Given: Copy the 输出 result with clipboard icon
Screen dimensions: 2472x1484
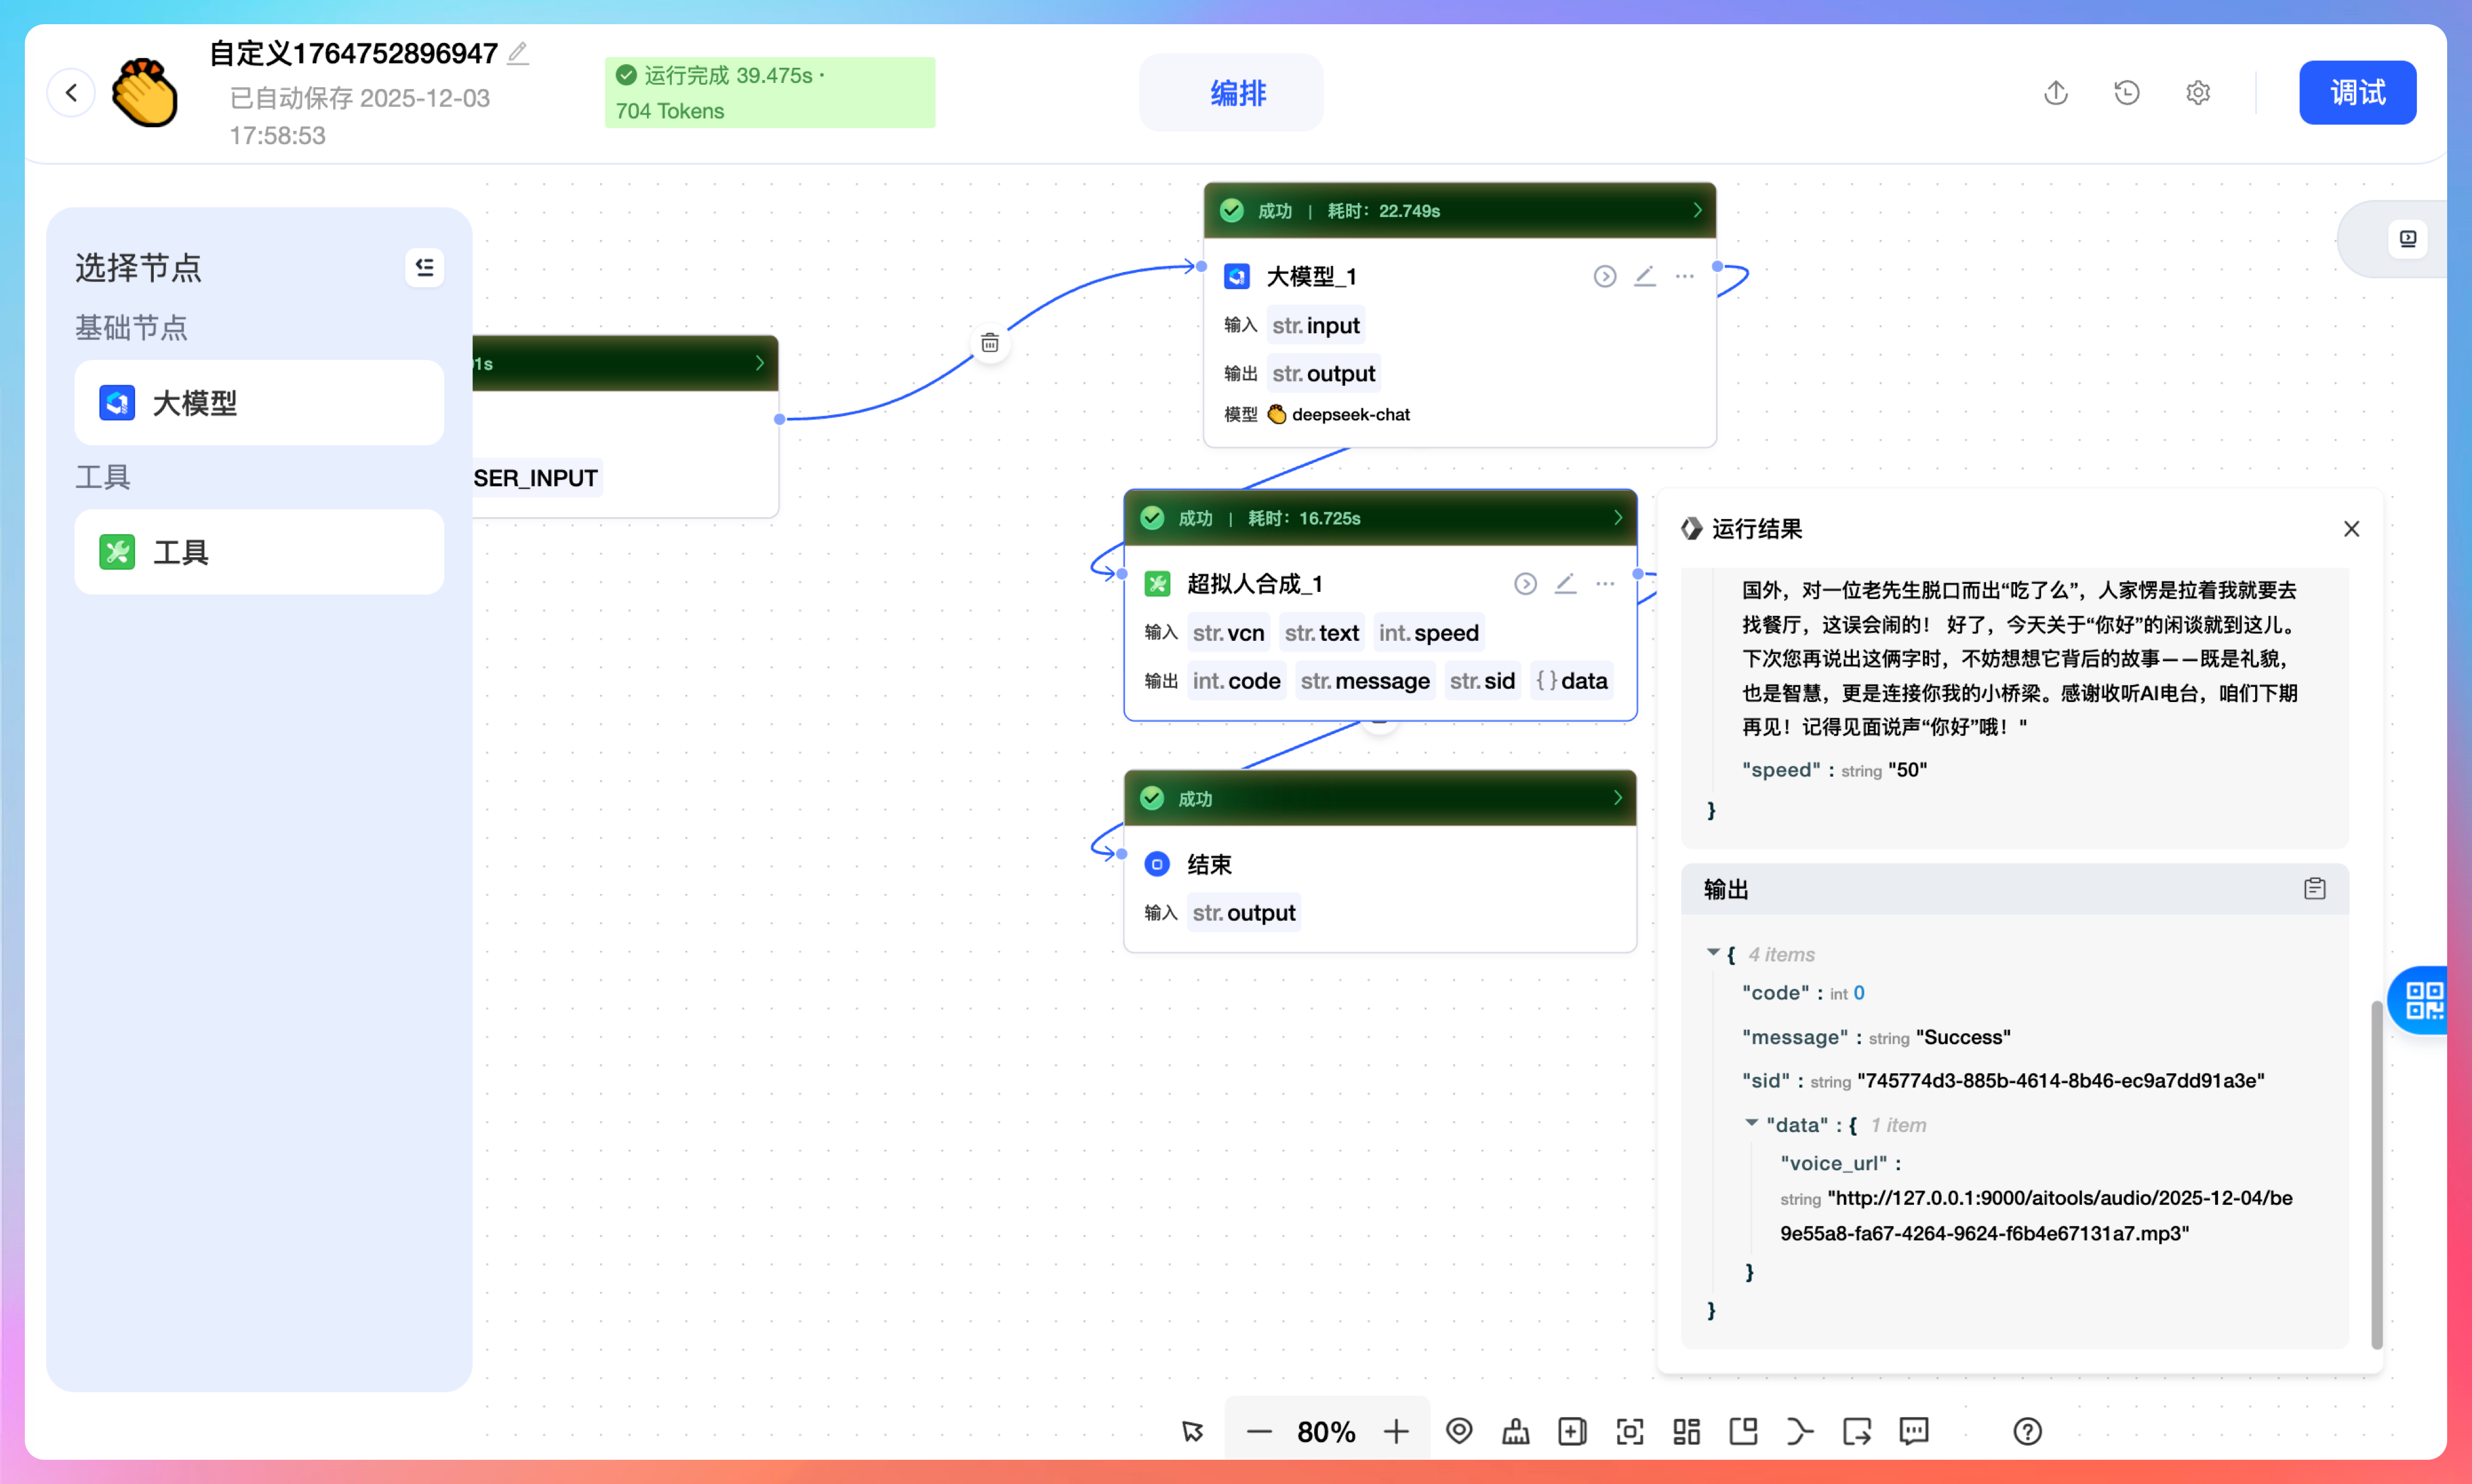Looking at the screenshot, I should (2314, 888).
